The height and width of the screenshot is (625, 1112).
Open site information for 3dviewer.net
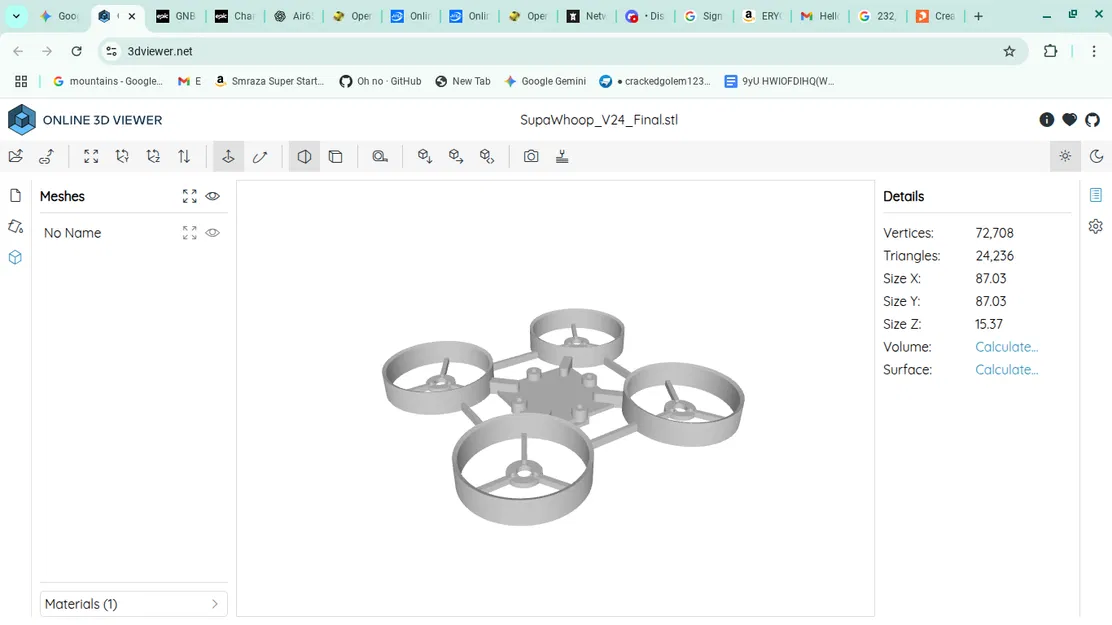[110, 51]
